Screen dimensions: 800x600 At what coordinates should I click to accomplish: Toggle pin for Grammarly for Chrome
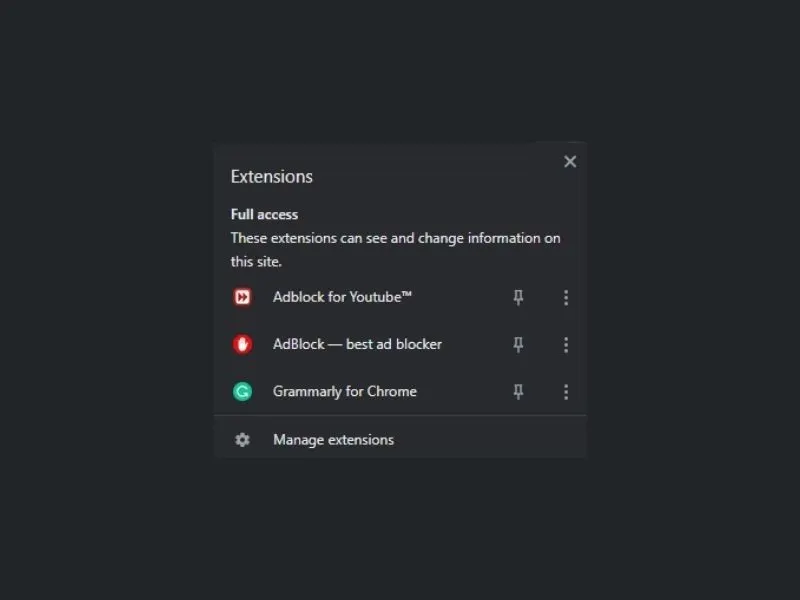518,391
